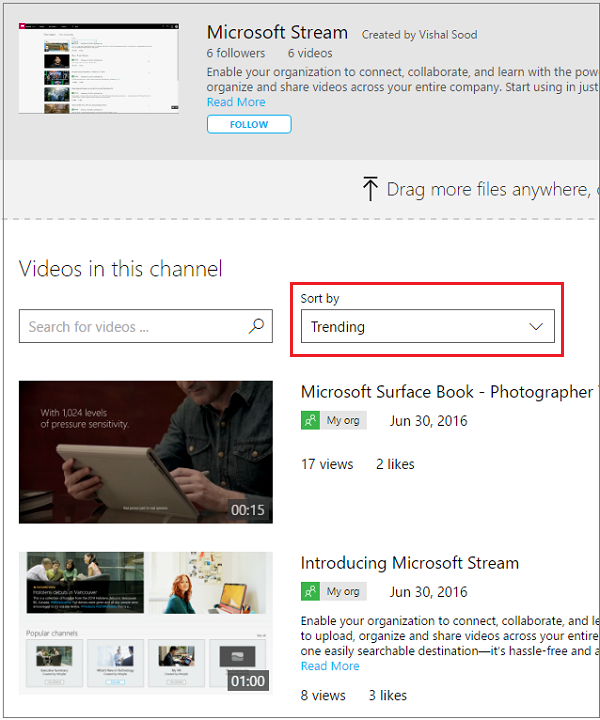Click the 17 views text

[327, 464]
